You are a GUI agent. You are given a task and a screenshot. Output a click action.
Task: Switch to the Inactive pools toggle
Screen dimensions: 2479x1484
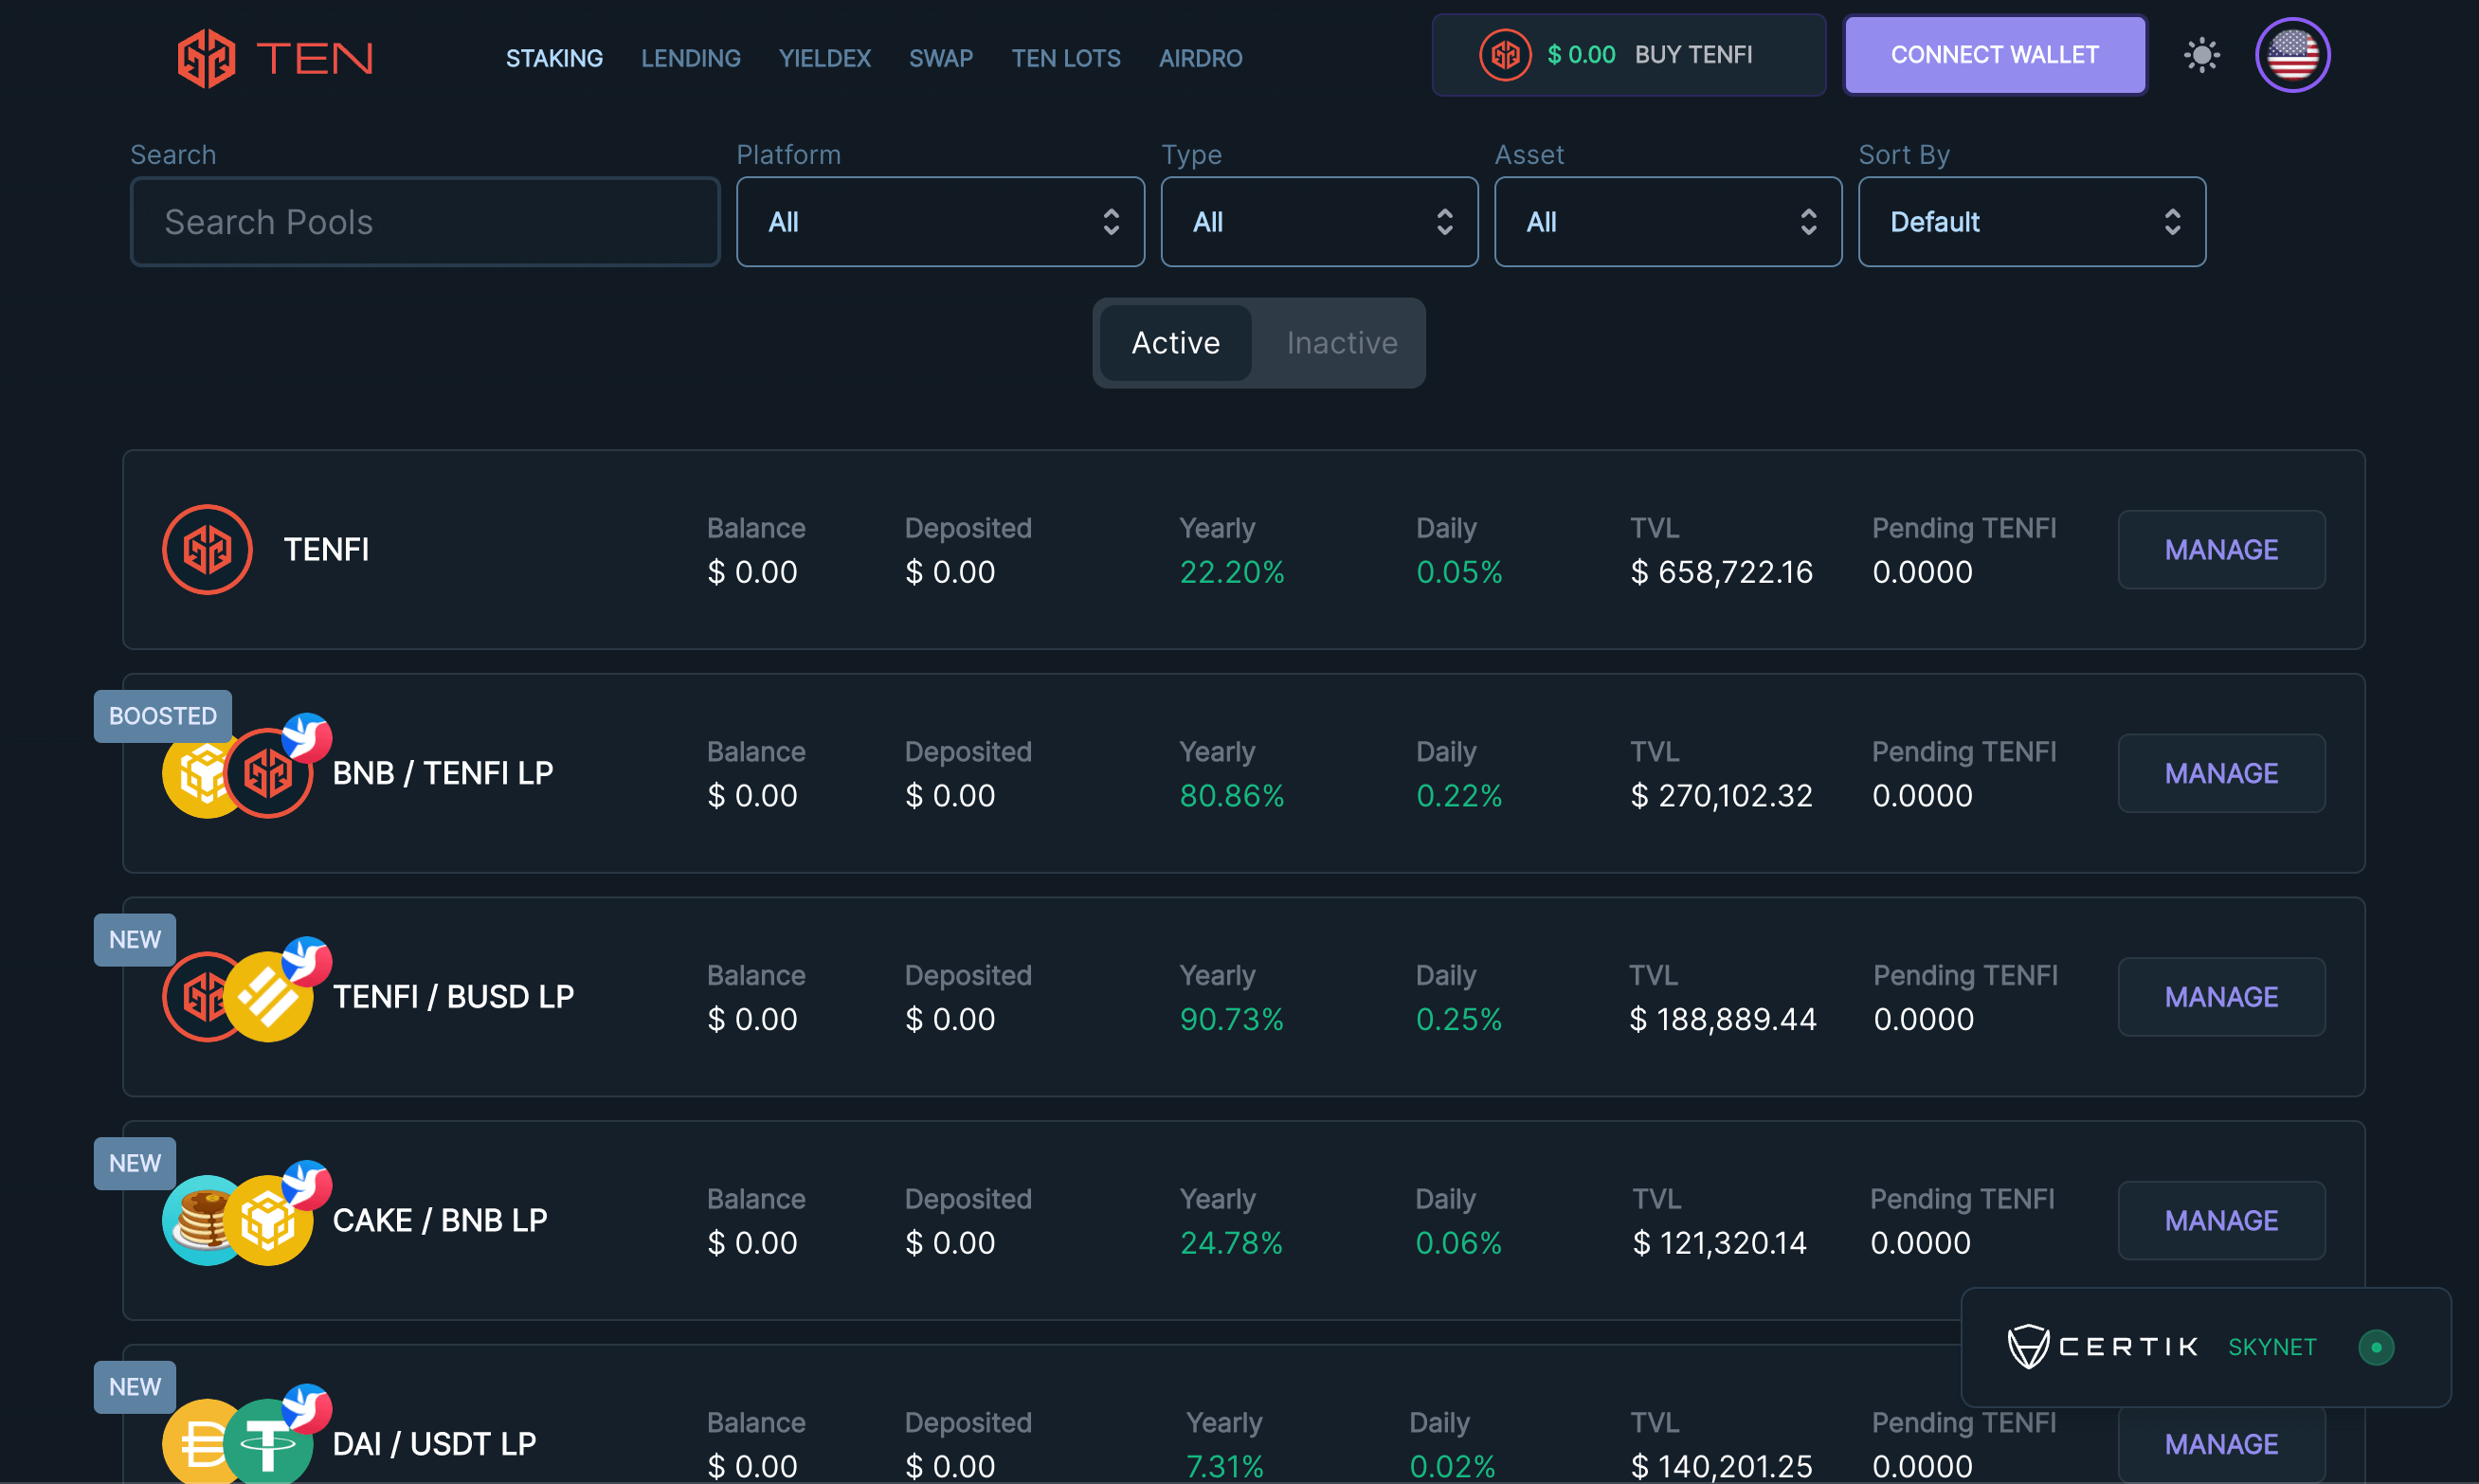1342,343
